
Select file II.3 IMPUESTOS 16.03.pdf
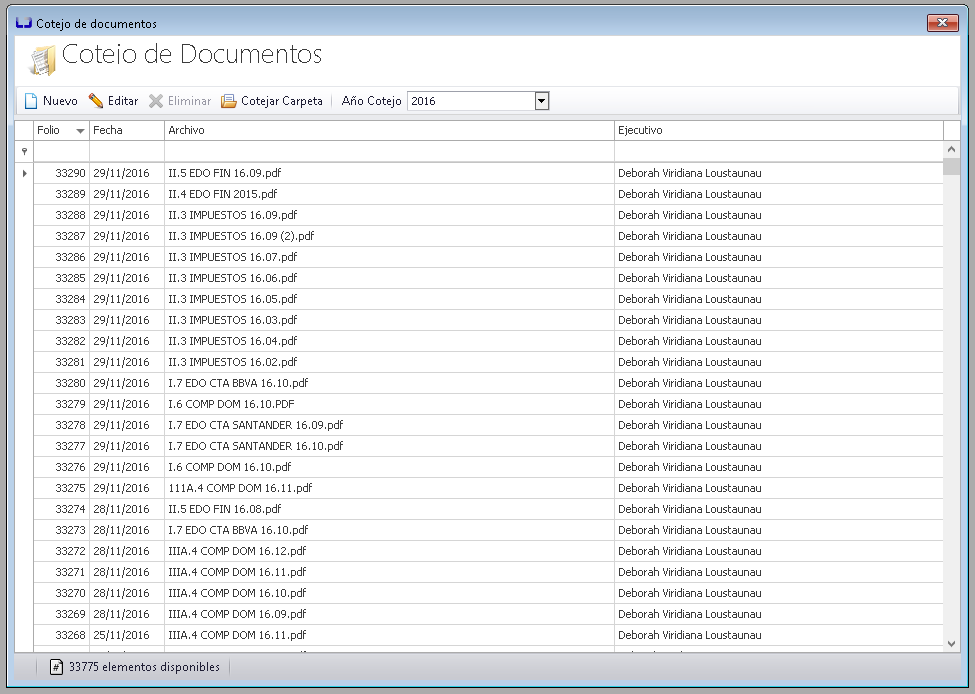coord(233,320)
